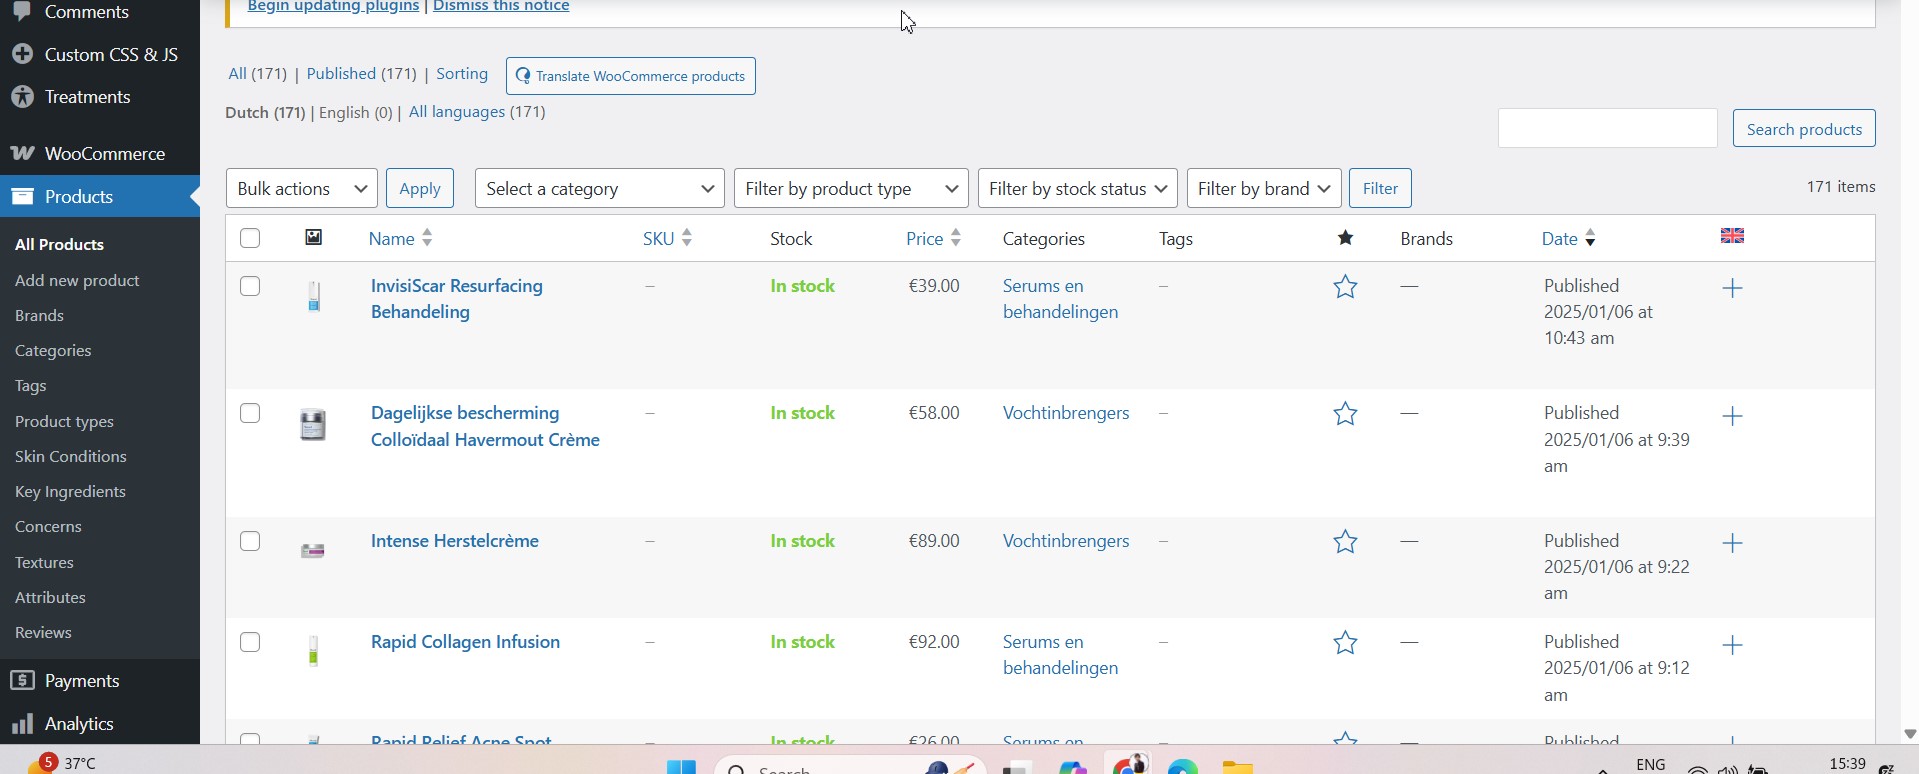Sort products by Date column
Image resolution: width=1919 pixels, height=774 pixels.
click(x=1568, y=238)
